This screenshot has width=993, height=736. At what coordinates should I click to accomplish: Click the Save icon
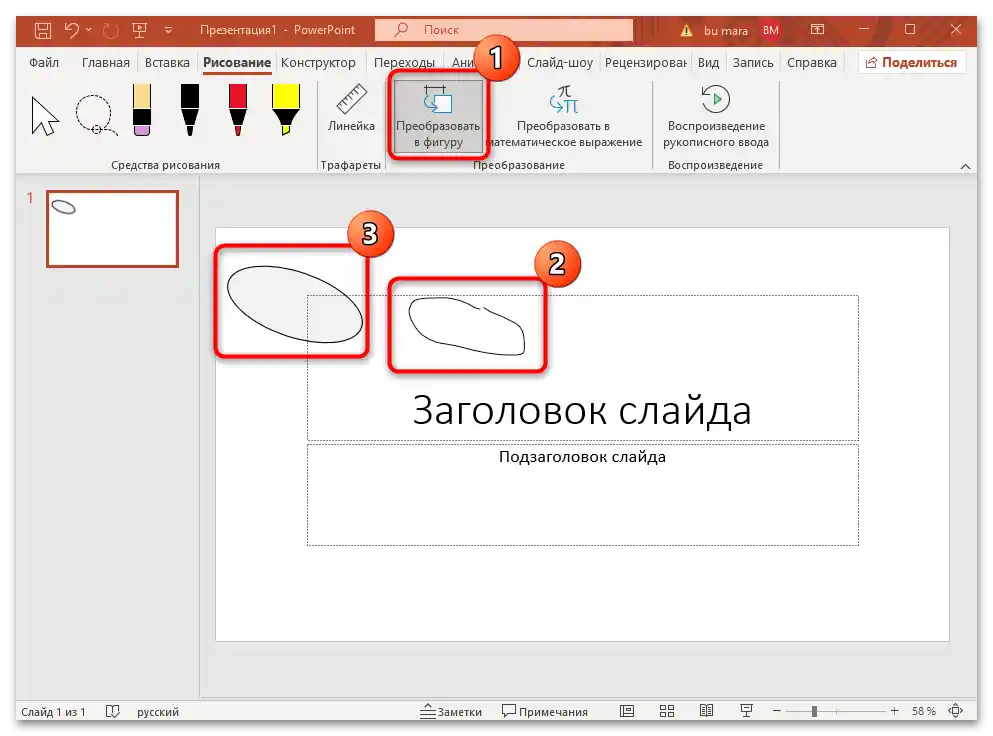(x=41, y=30)
